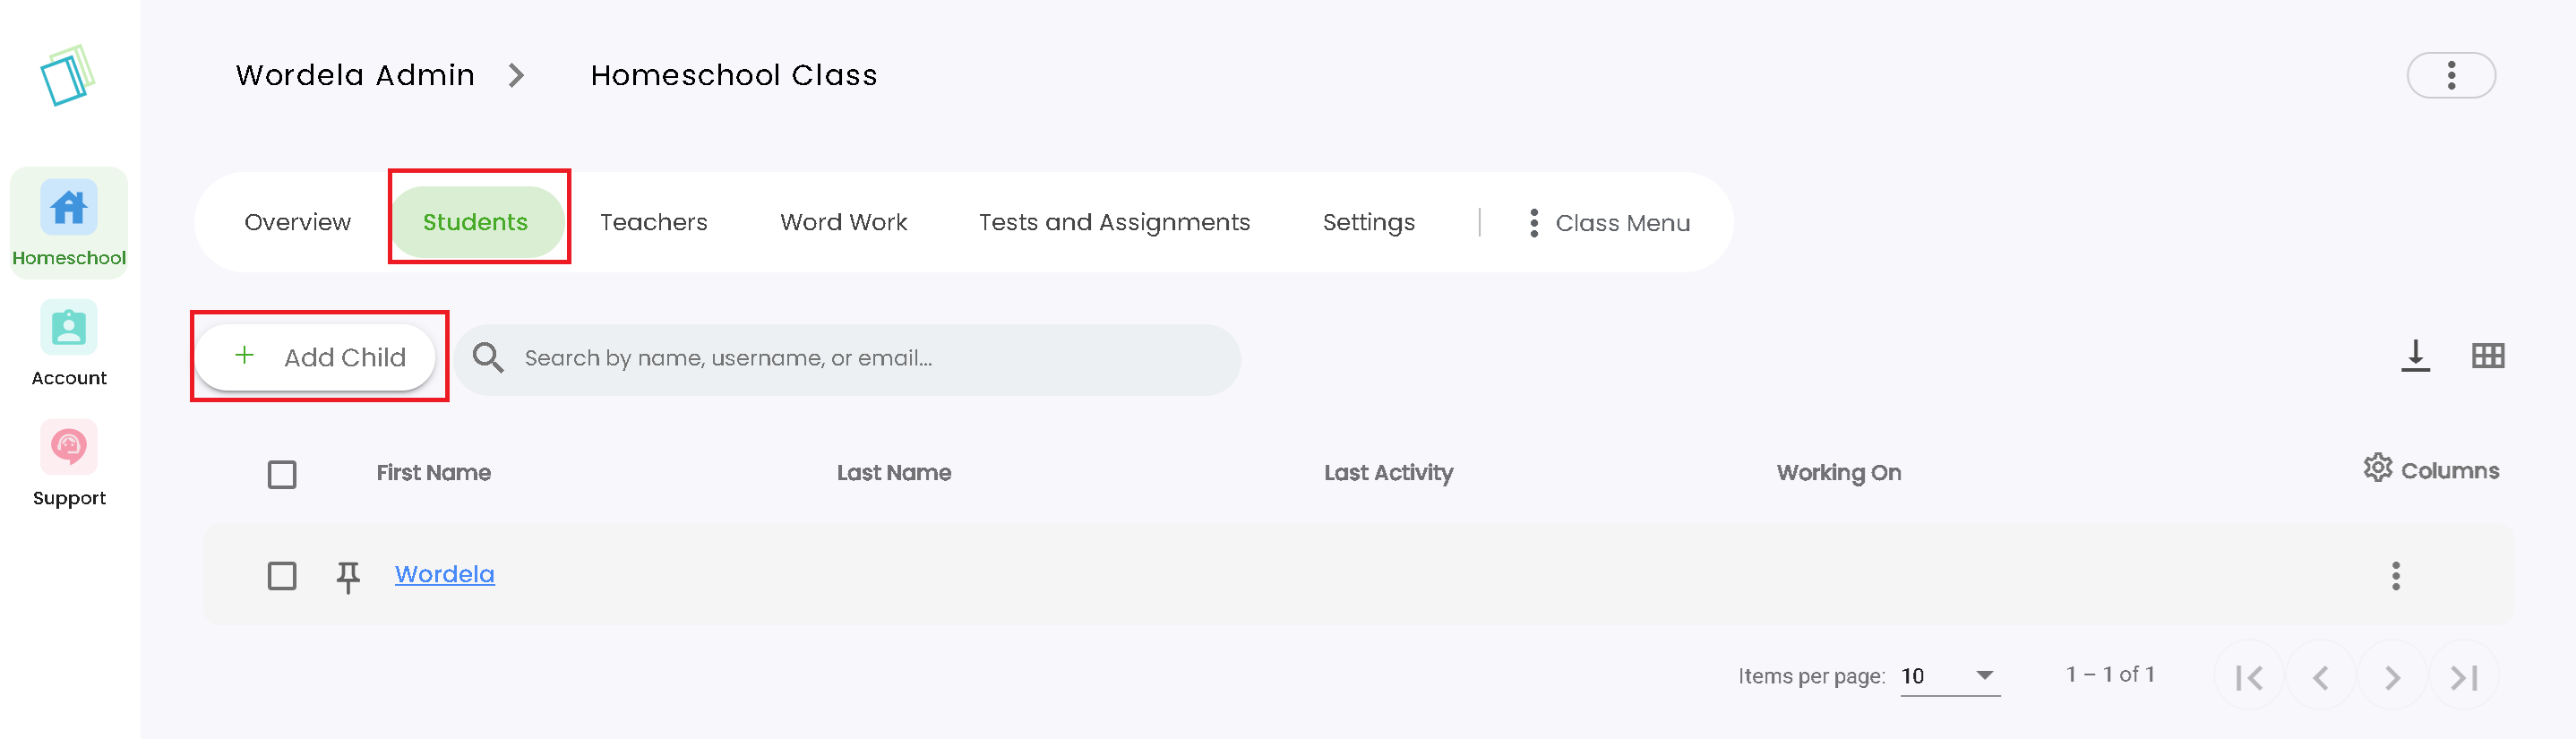Open the row options menu for Wordela
This screenshot has width=2576, height=739.
(2396, 575)
